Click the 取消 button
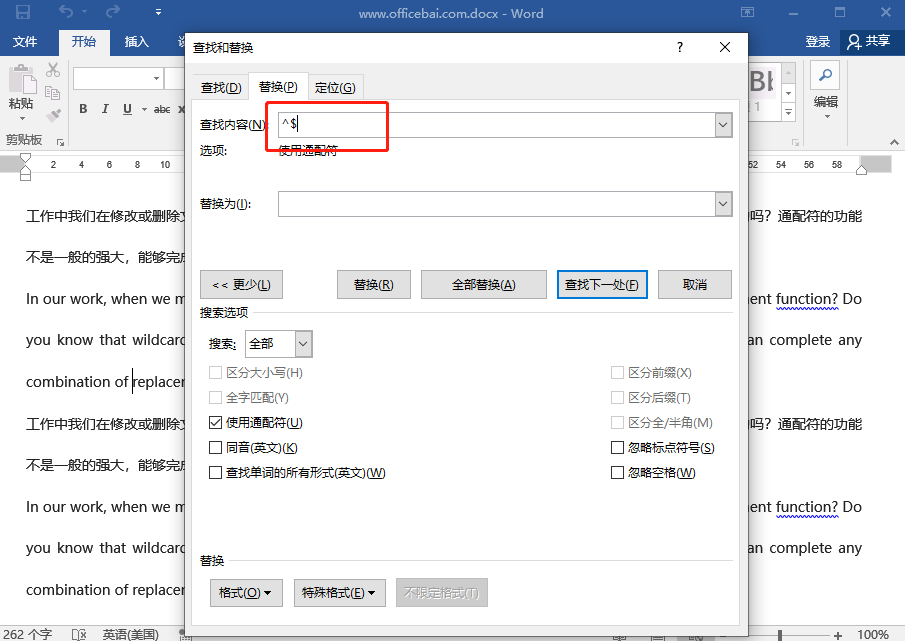This screenshot has height=641, width=905. 695,284
